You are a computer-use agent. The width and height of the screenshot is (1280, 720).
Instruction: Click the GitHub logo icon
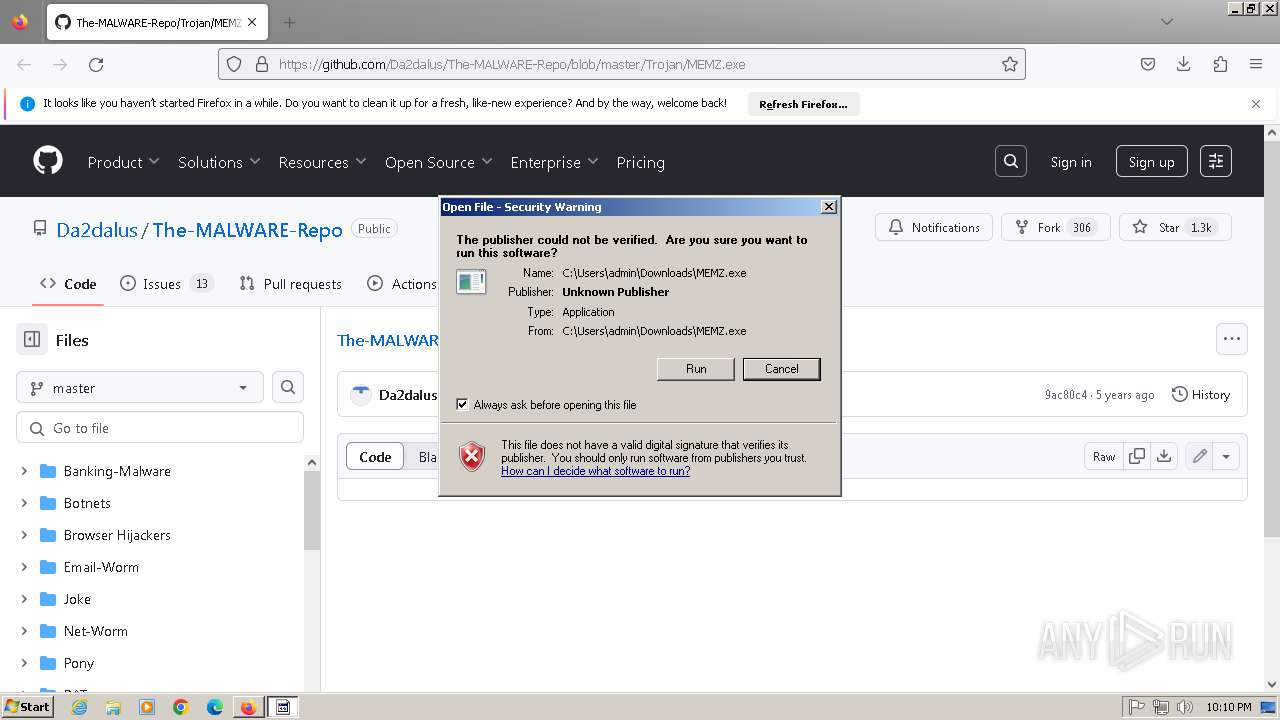tap(47, 161)
